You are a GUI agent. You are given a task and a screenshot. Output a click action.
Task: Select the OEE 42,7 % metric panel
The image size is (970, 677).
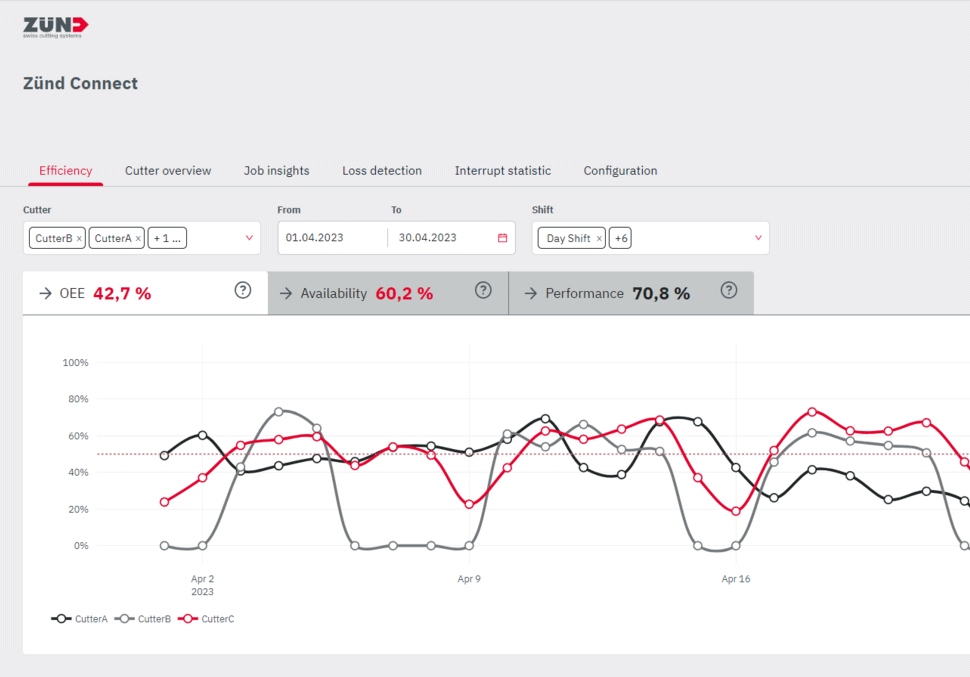(x=145, y=293)
